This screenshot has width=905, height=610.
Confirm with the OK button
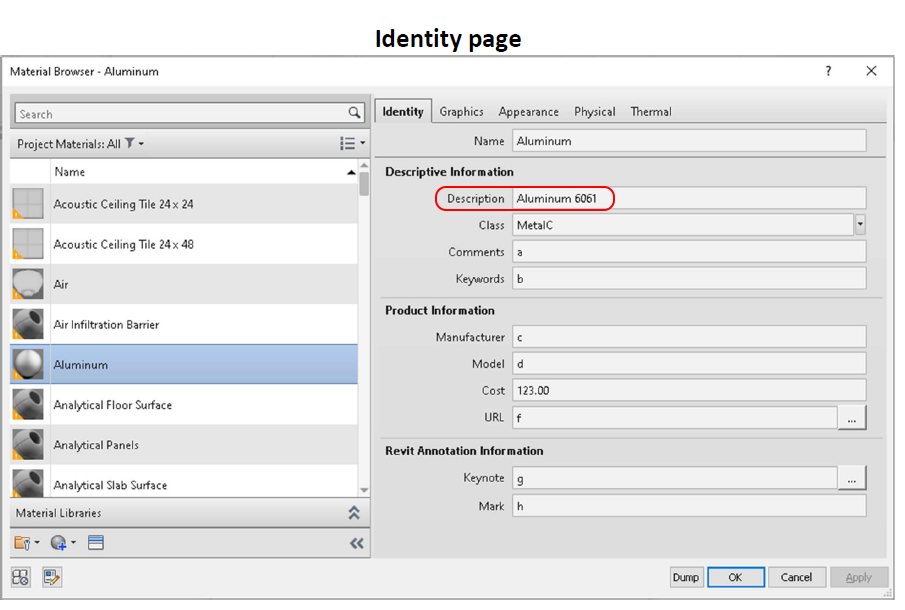pos(735,577)
